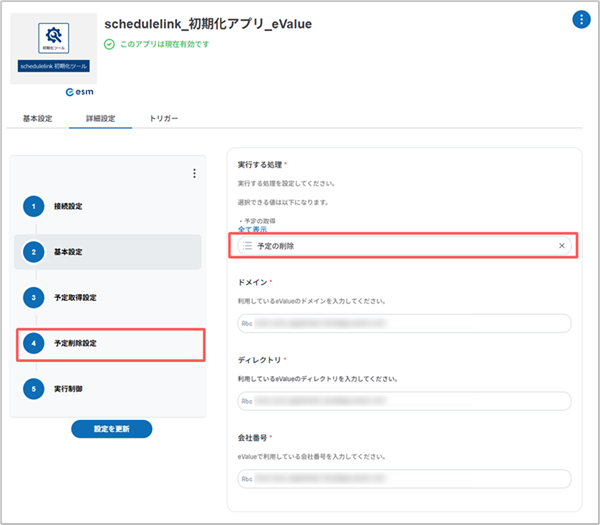Click the ディレクトリ input field
Image resolution: width=600 pixels, height=525 pixels.
pos(405,401)
